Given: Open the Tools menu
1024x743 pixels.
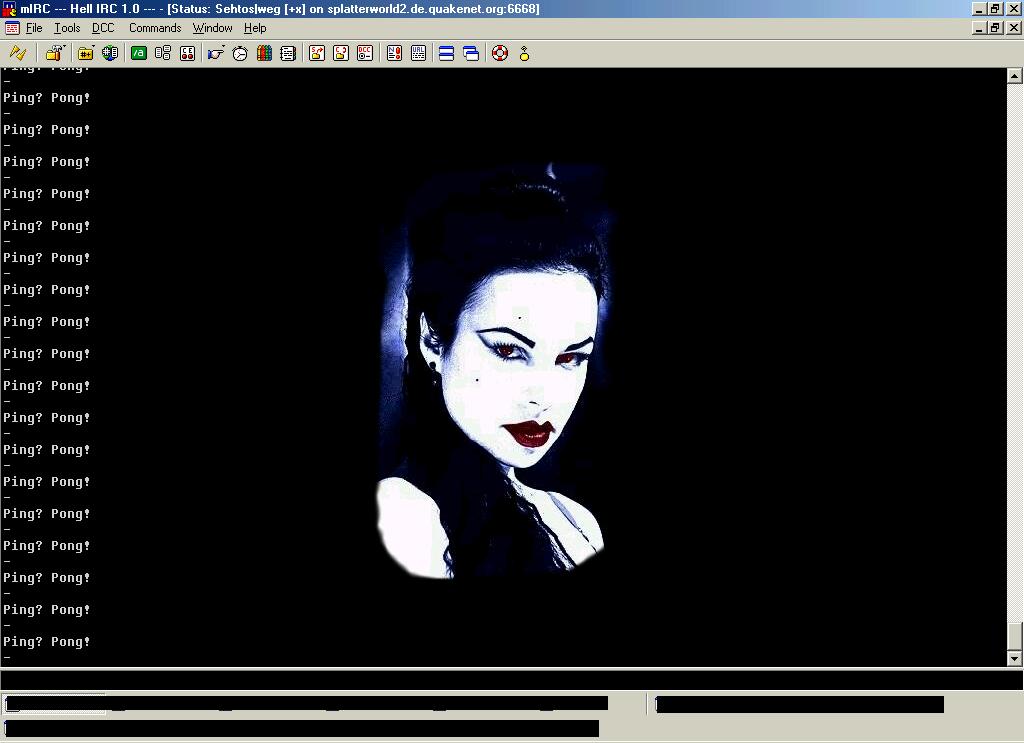Looking at the screenshot, I should click(x=67, y=28).
